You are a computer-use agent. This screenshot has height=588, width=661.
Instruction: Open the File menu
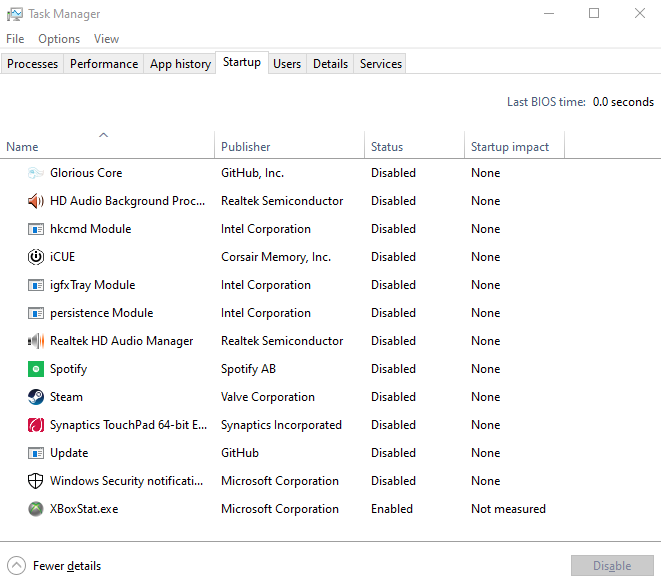[15, 39]
